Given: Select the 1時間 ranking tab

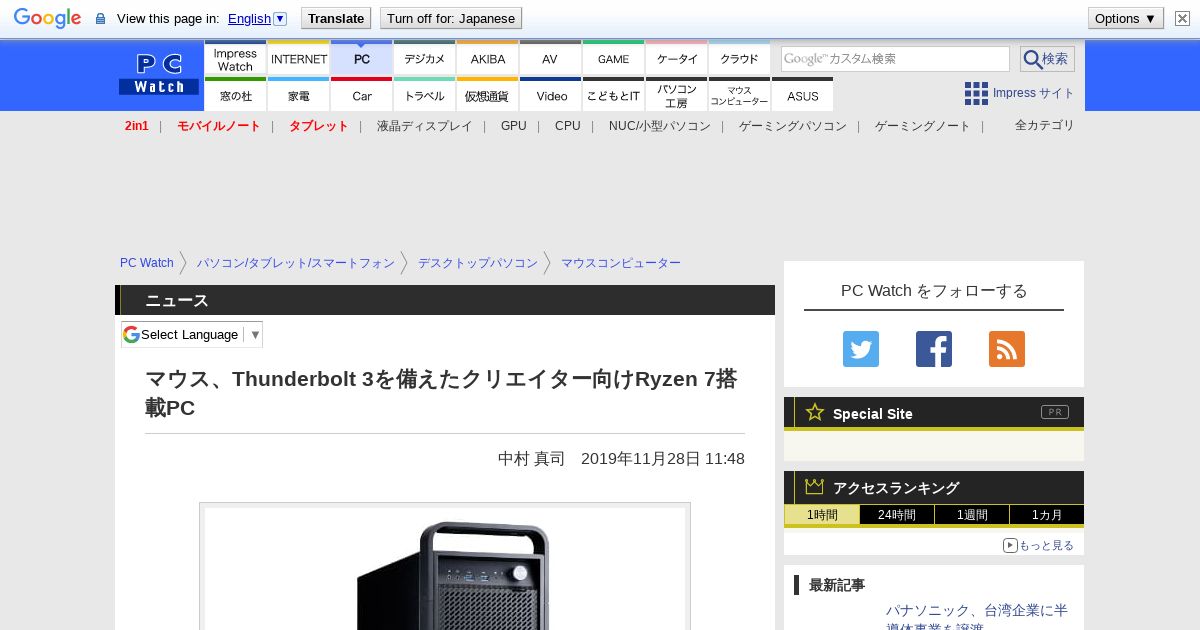Looking at the screenshot, I should point(822,515).
